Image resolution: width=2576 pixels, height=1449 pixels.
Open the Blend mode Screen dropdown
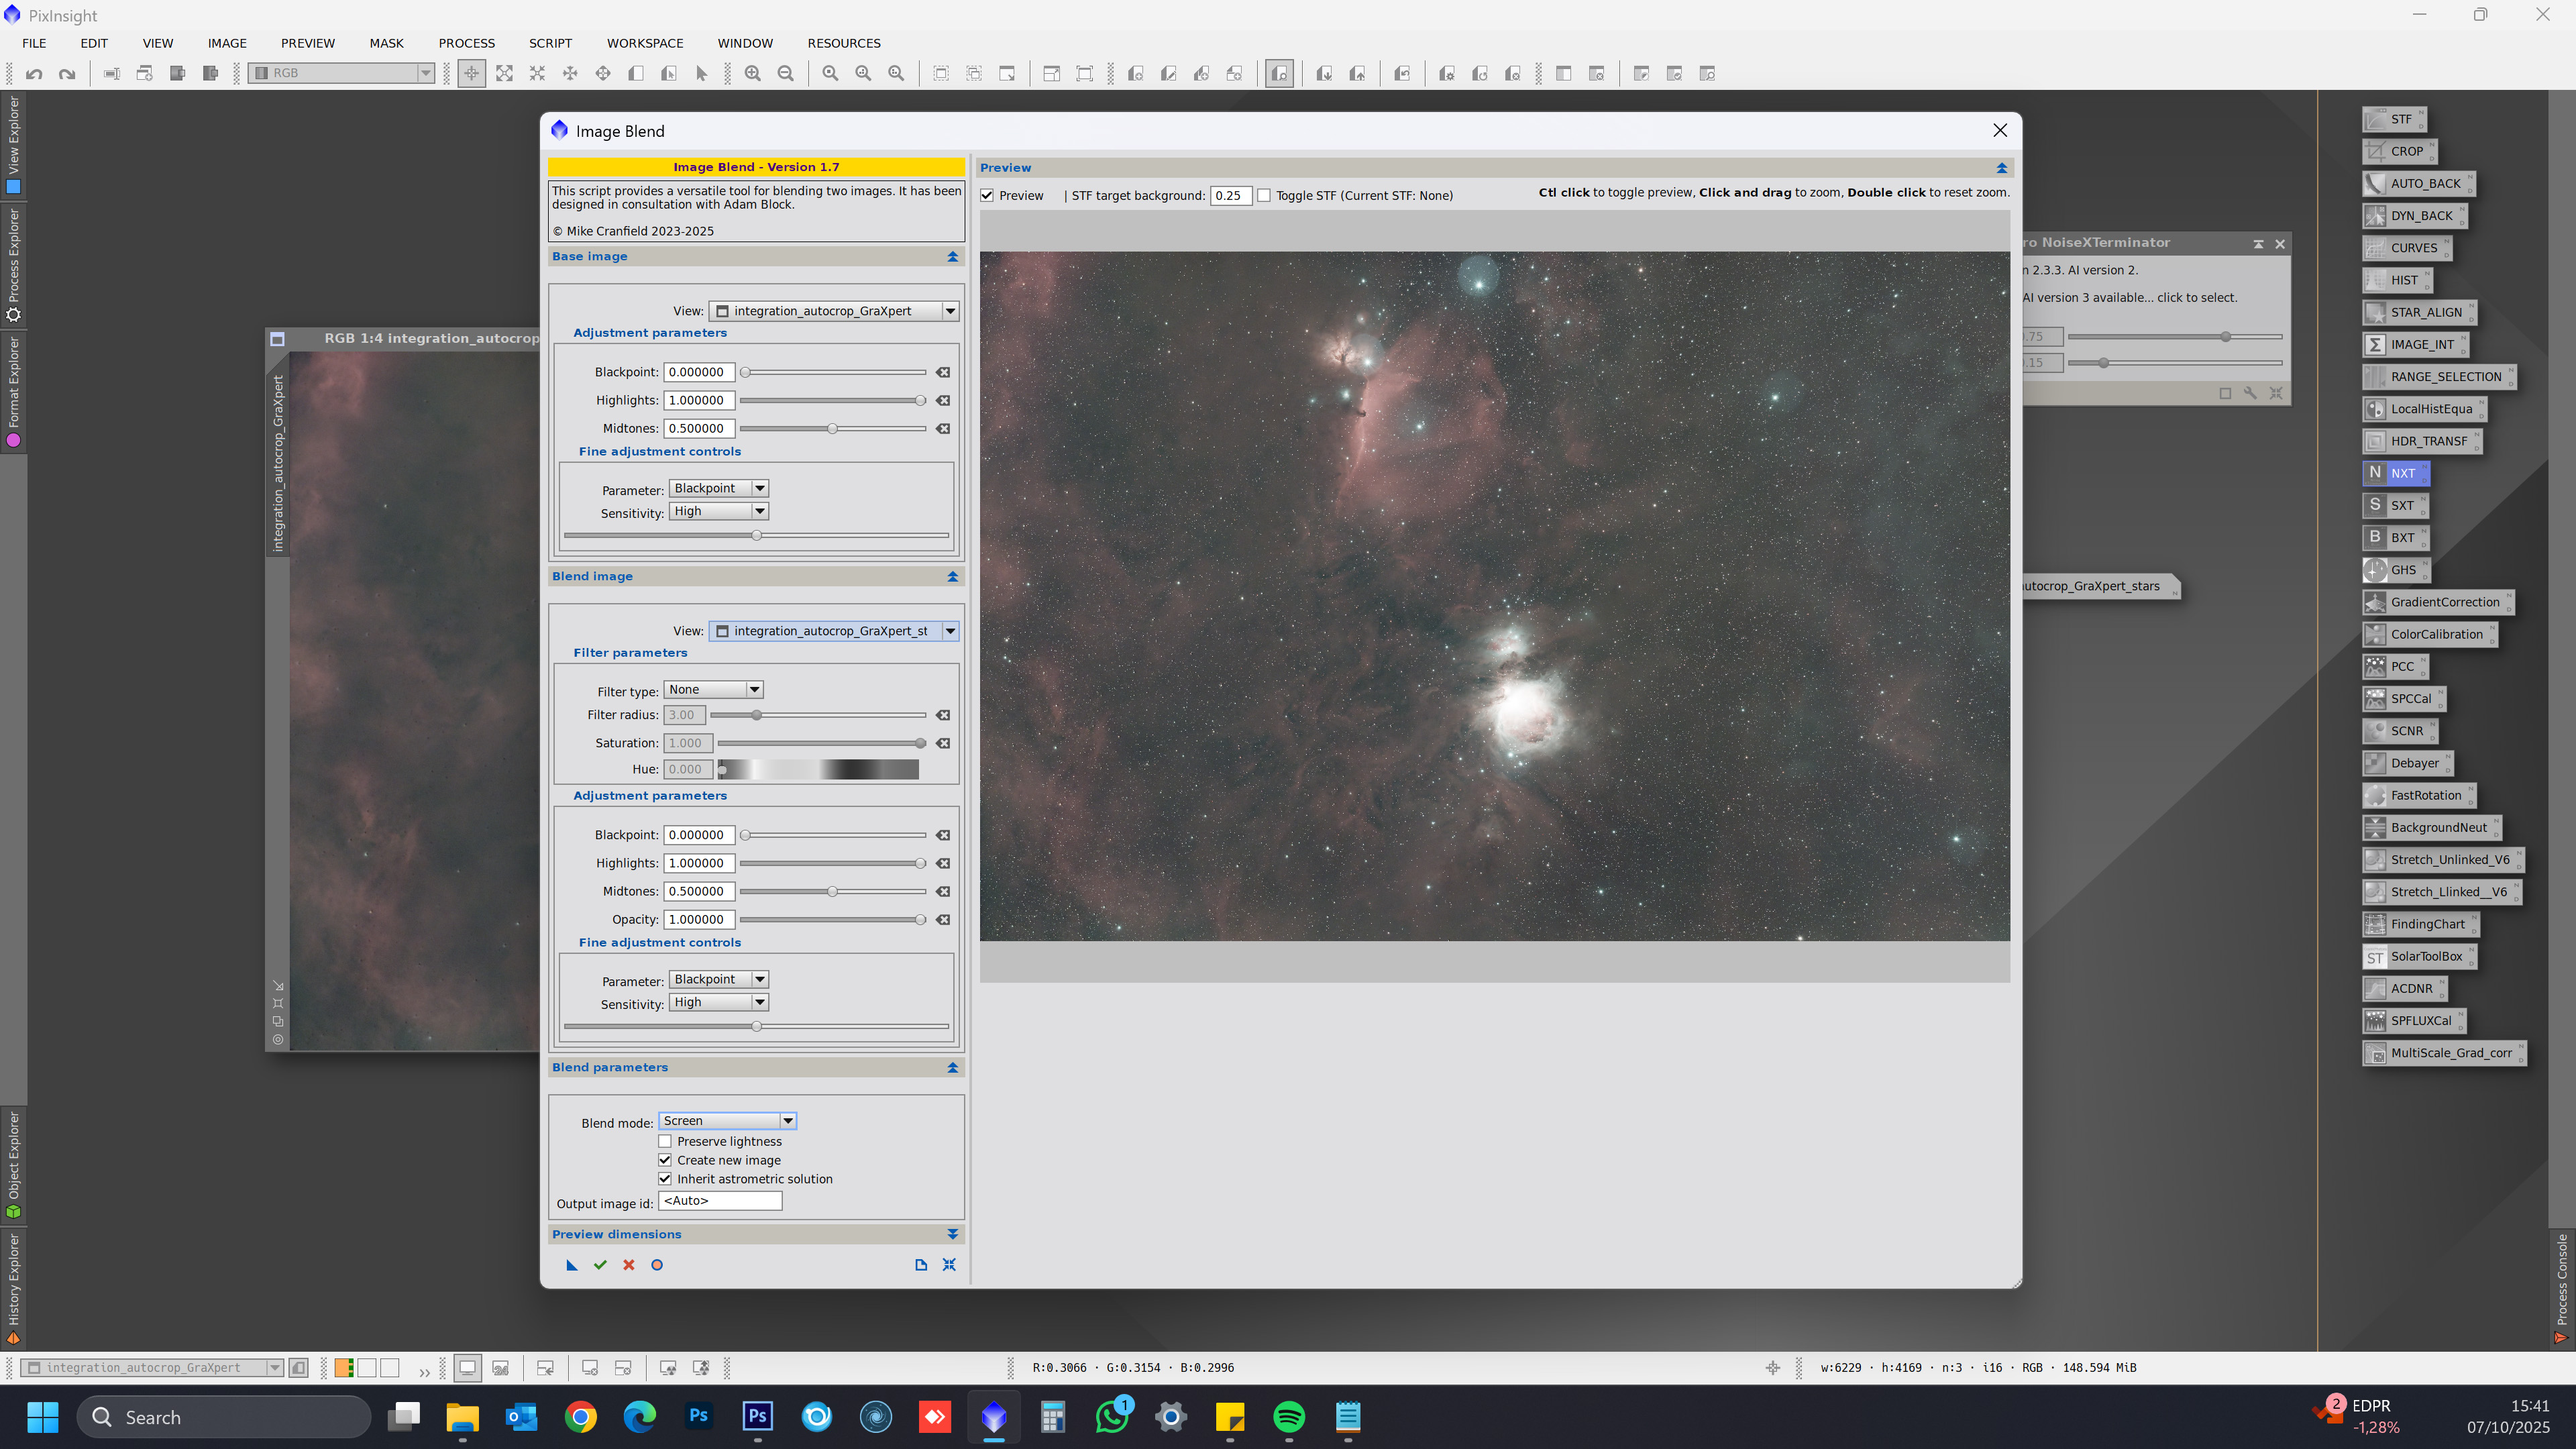pyautogui.click(x=727, y=1121)
